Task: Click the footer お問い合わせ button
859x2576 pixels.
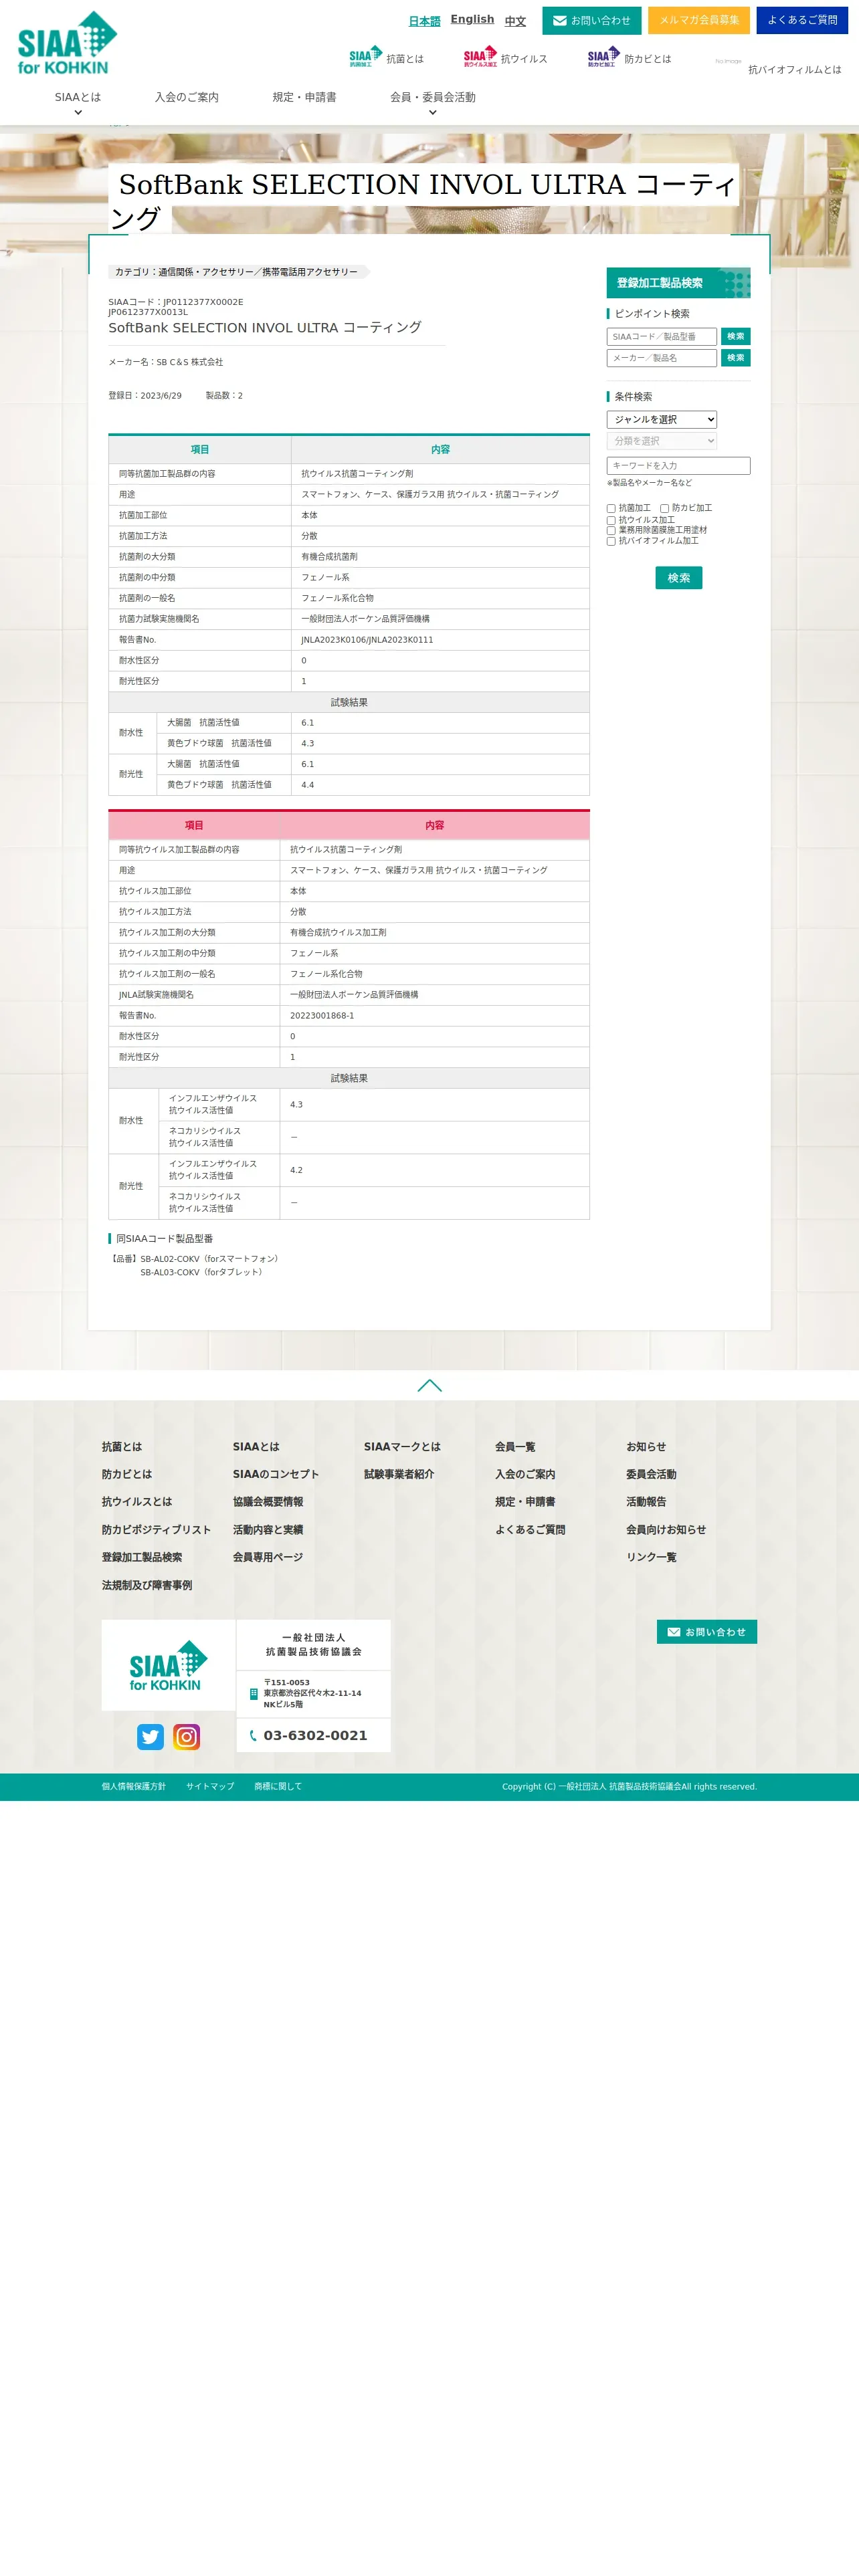Action: click(x=706, y=1632)
